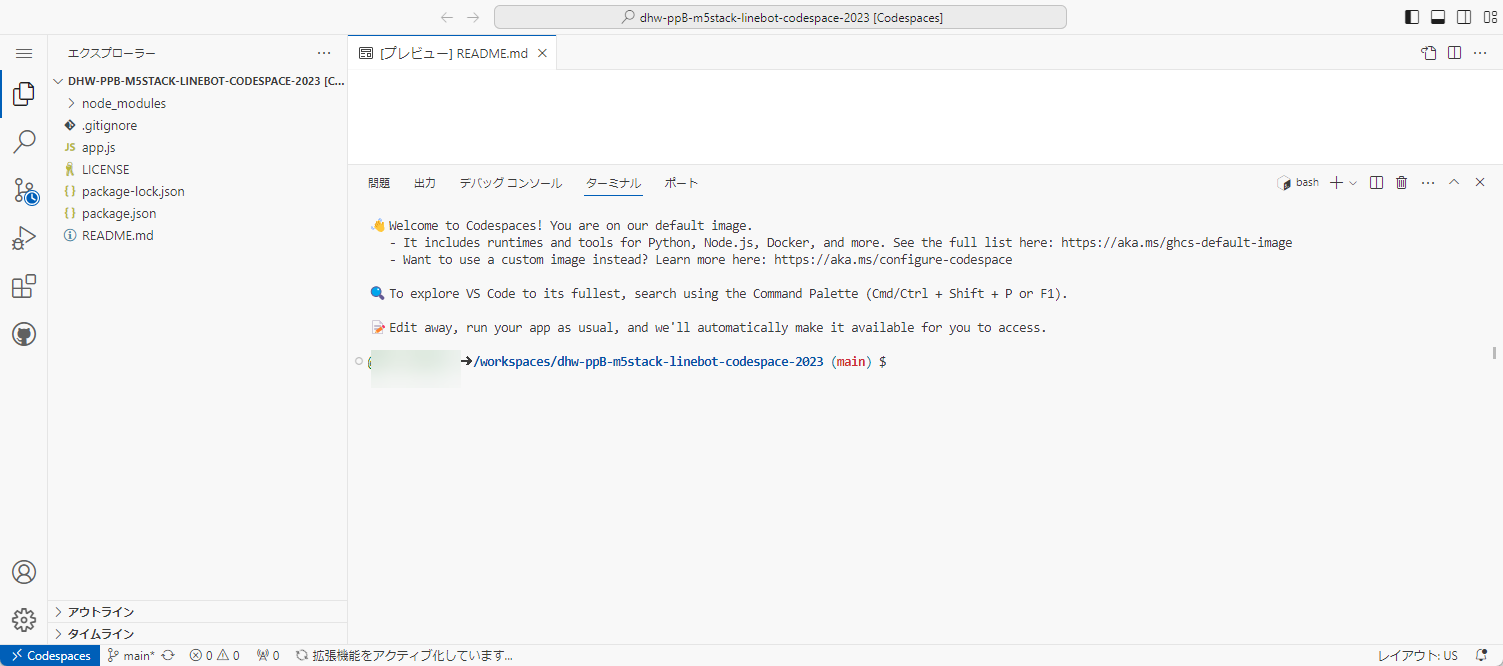
Task: Expand the node_modules folder
Action: (198, 103)
